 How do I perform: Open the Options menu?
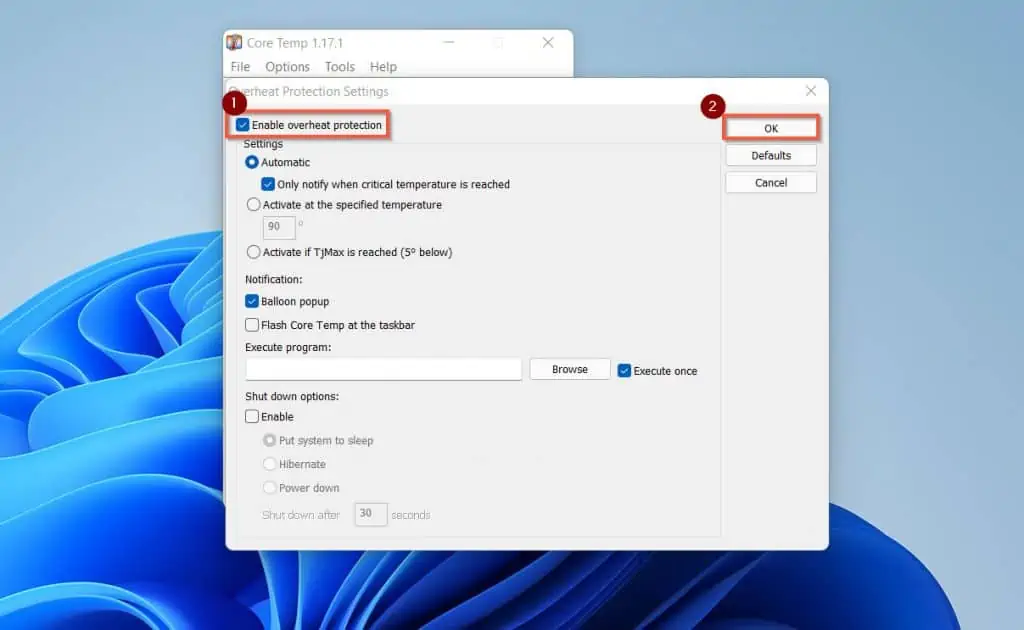pos(287,67)
